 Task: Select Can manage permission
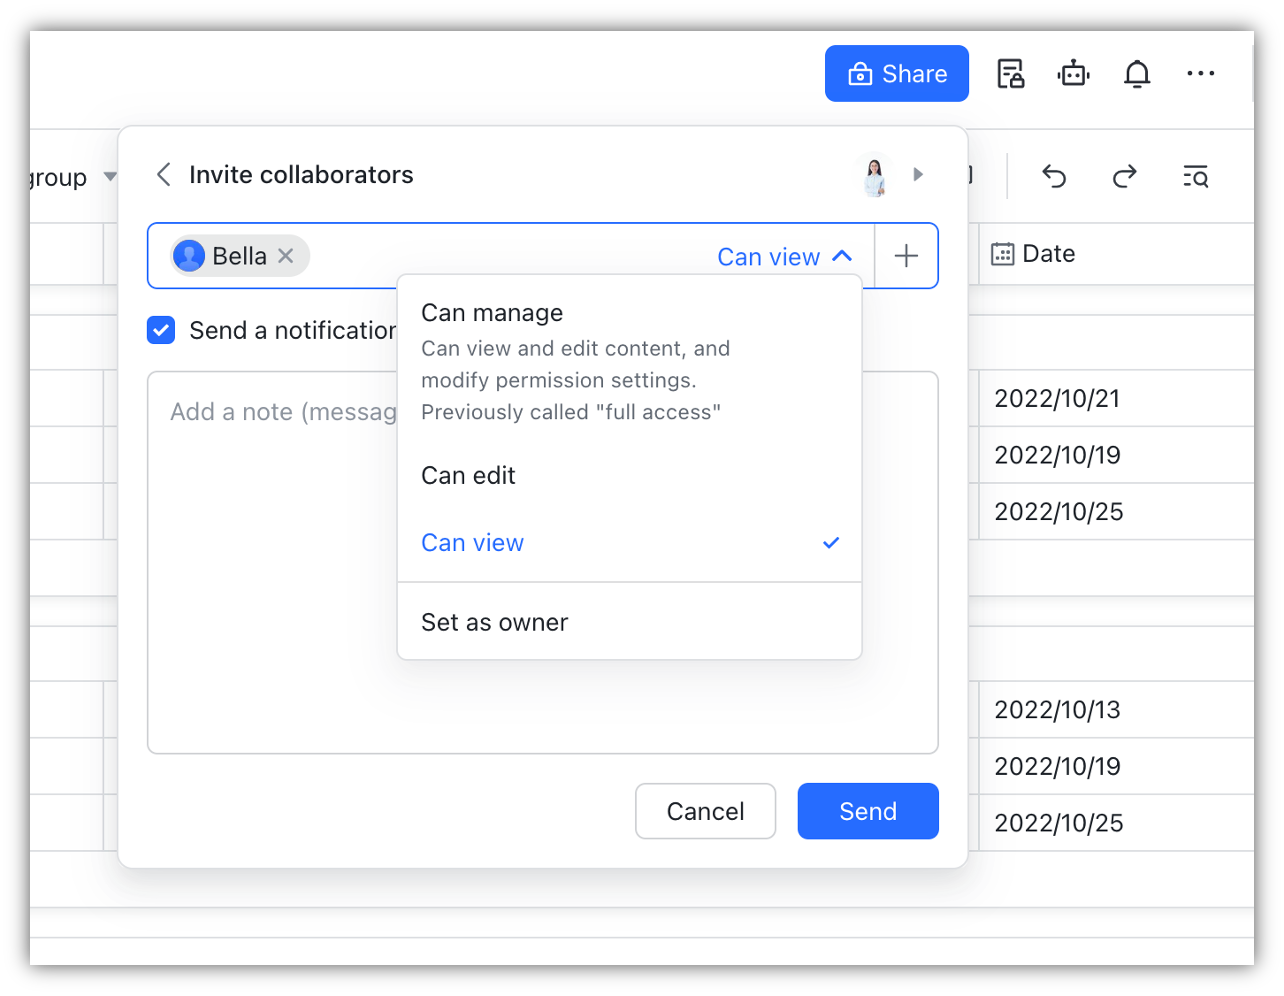492,312
